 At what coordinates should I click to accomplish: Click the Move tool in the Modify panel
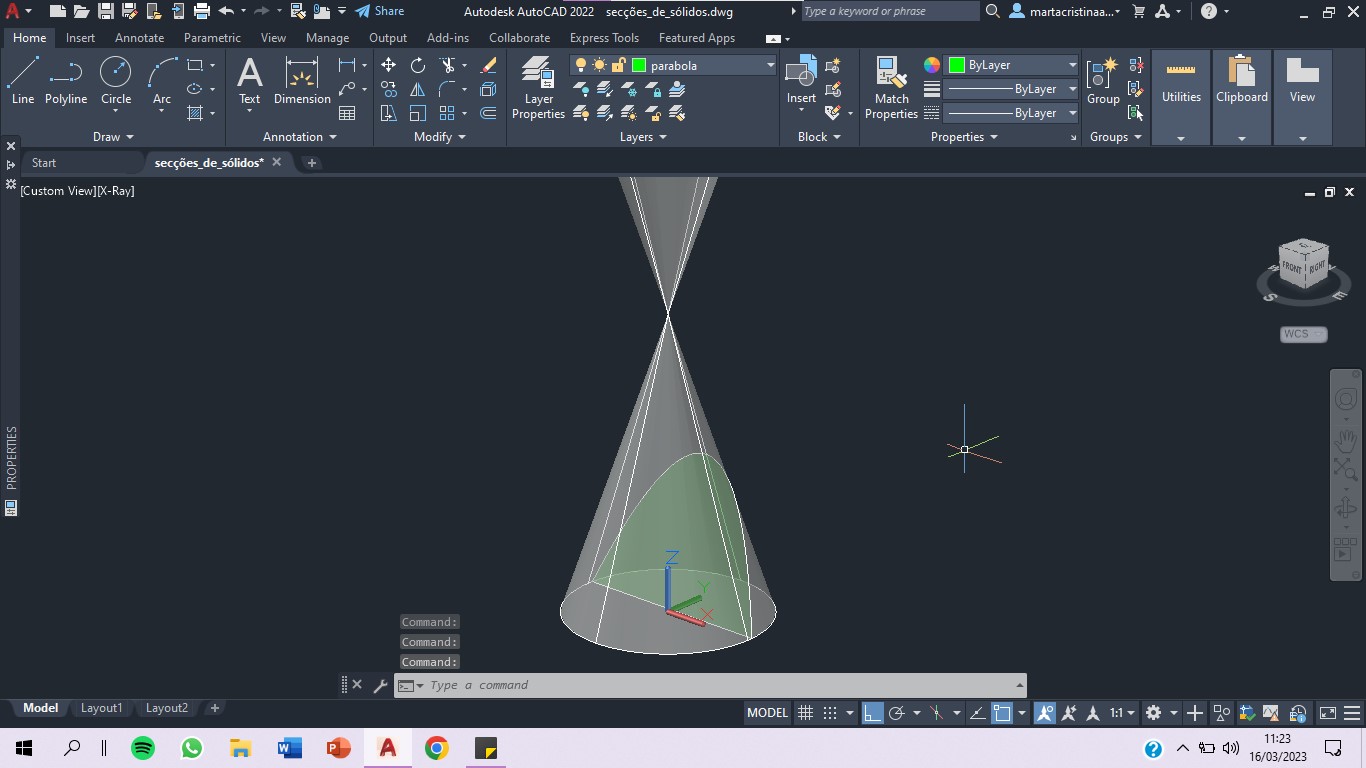click(389, 65)
